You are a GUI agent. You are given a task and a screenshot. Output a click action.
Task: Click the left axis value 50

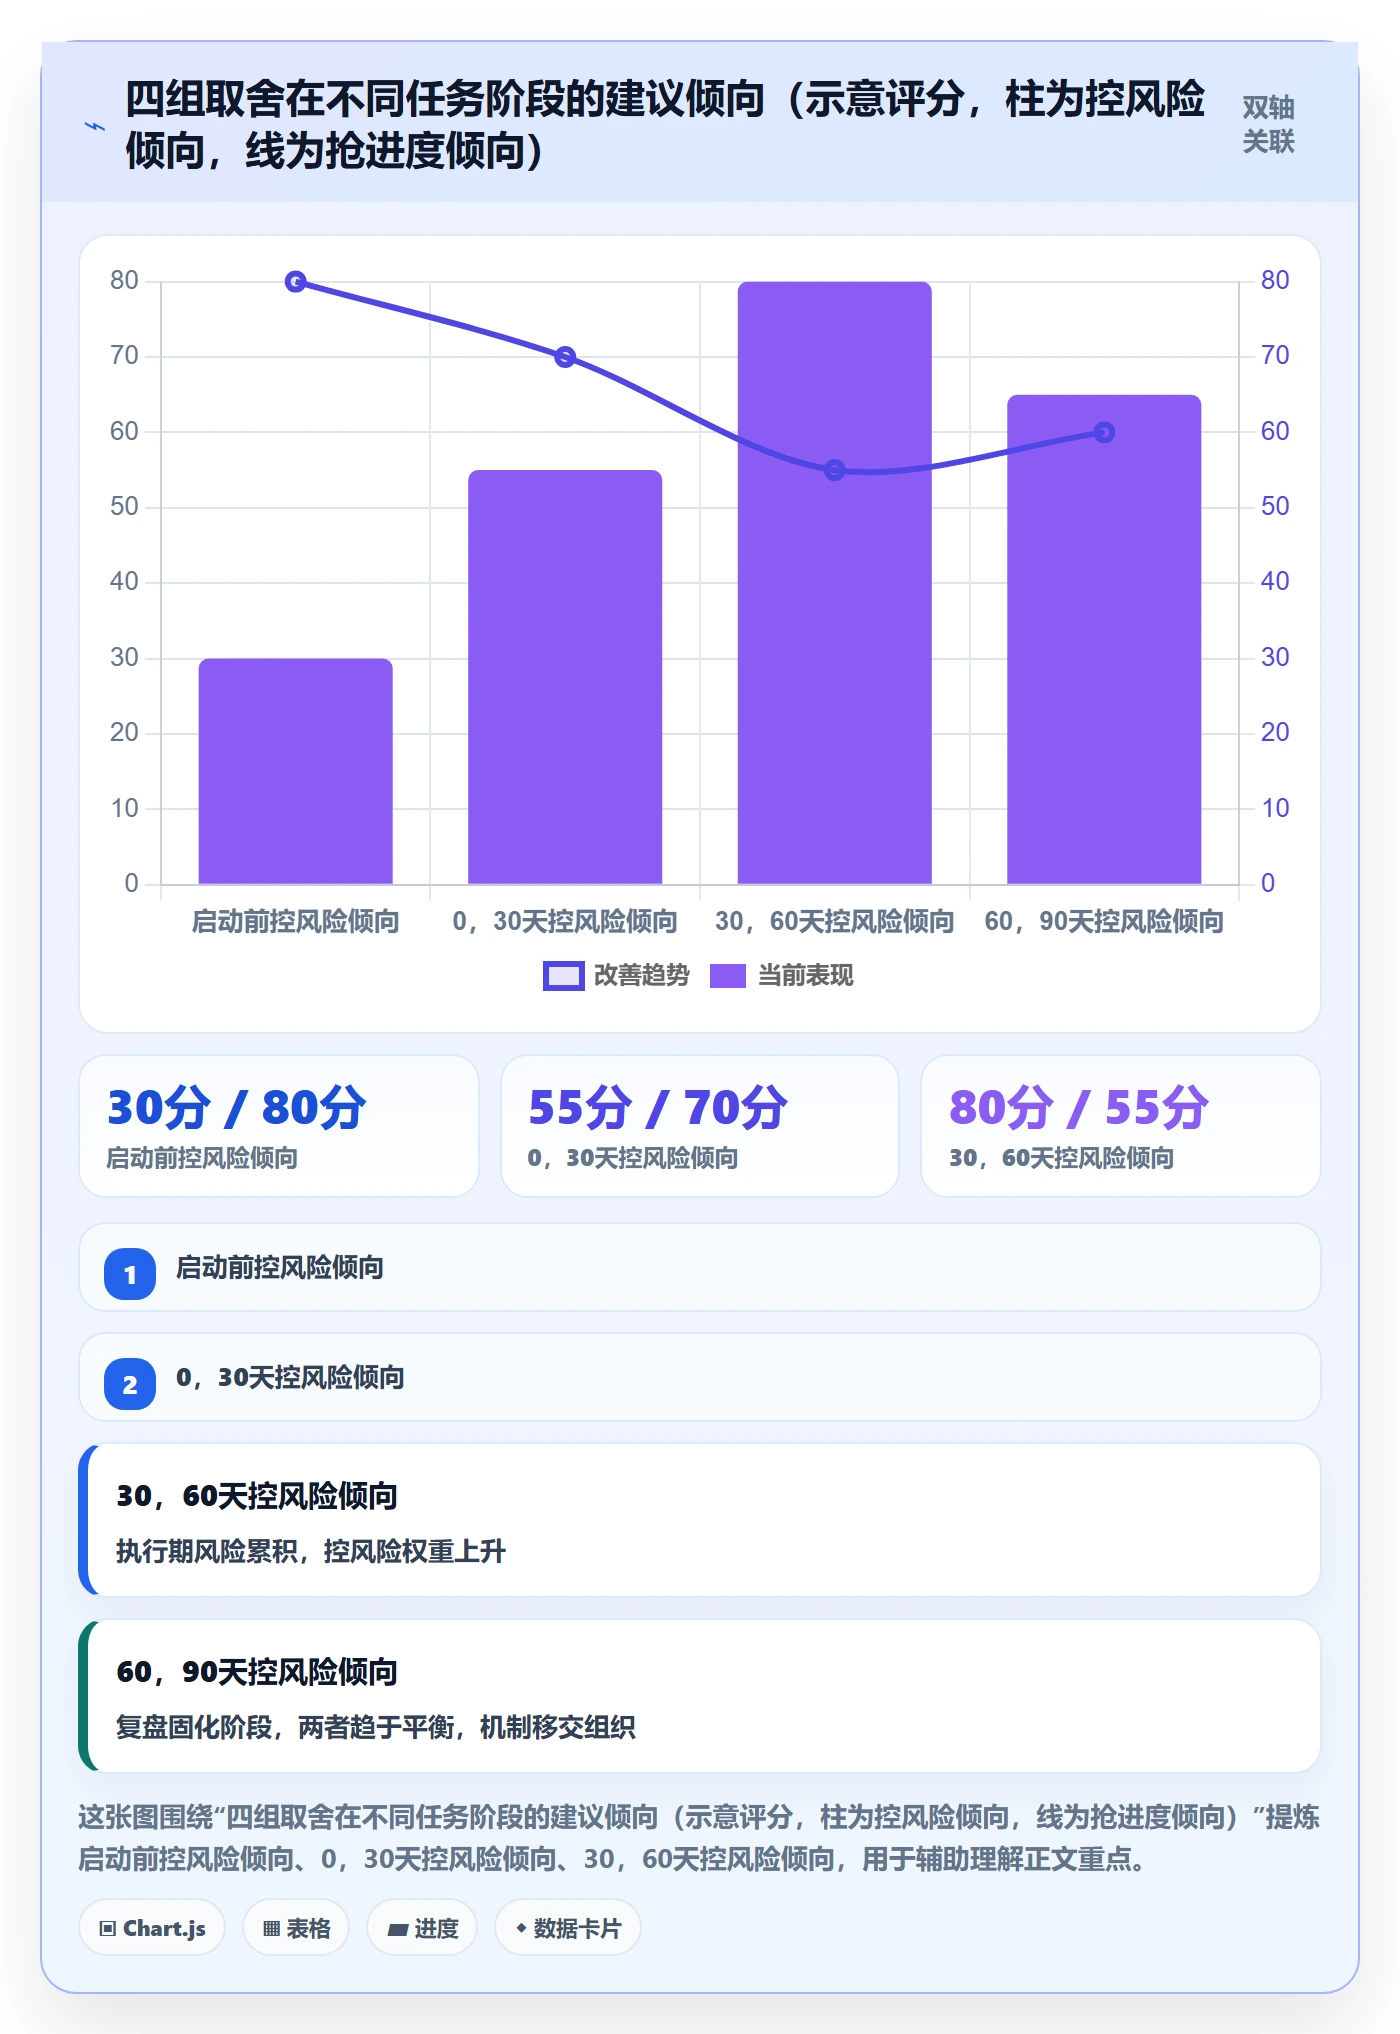(x=125, y=506)
